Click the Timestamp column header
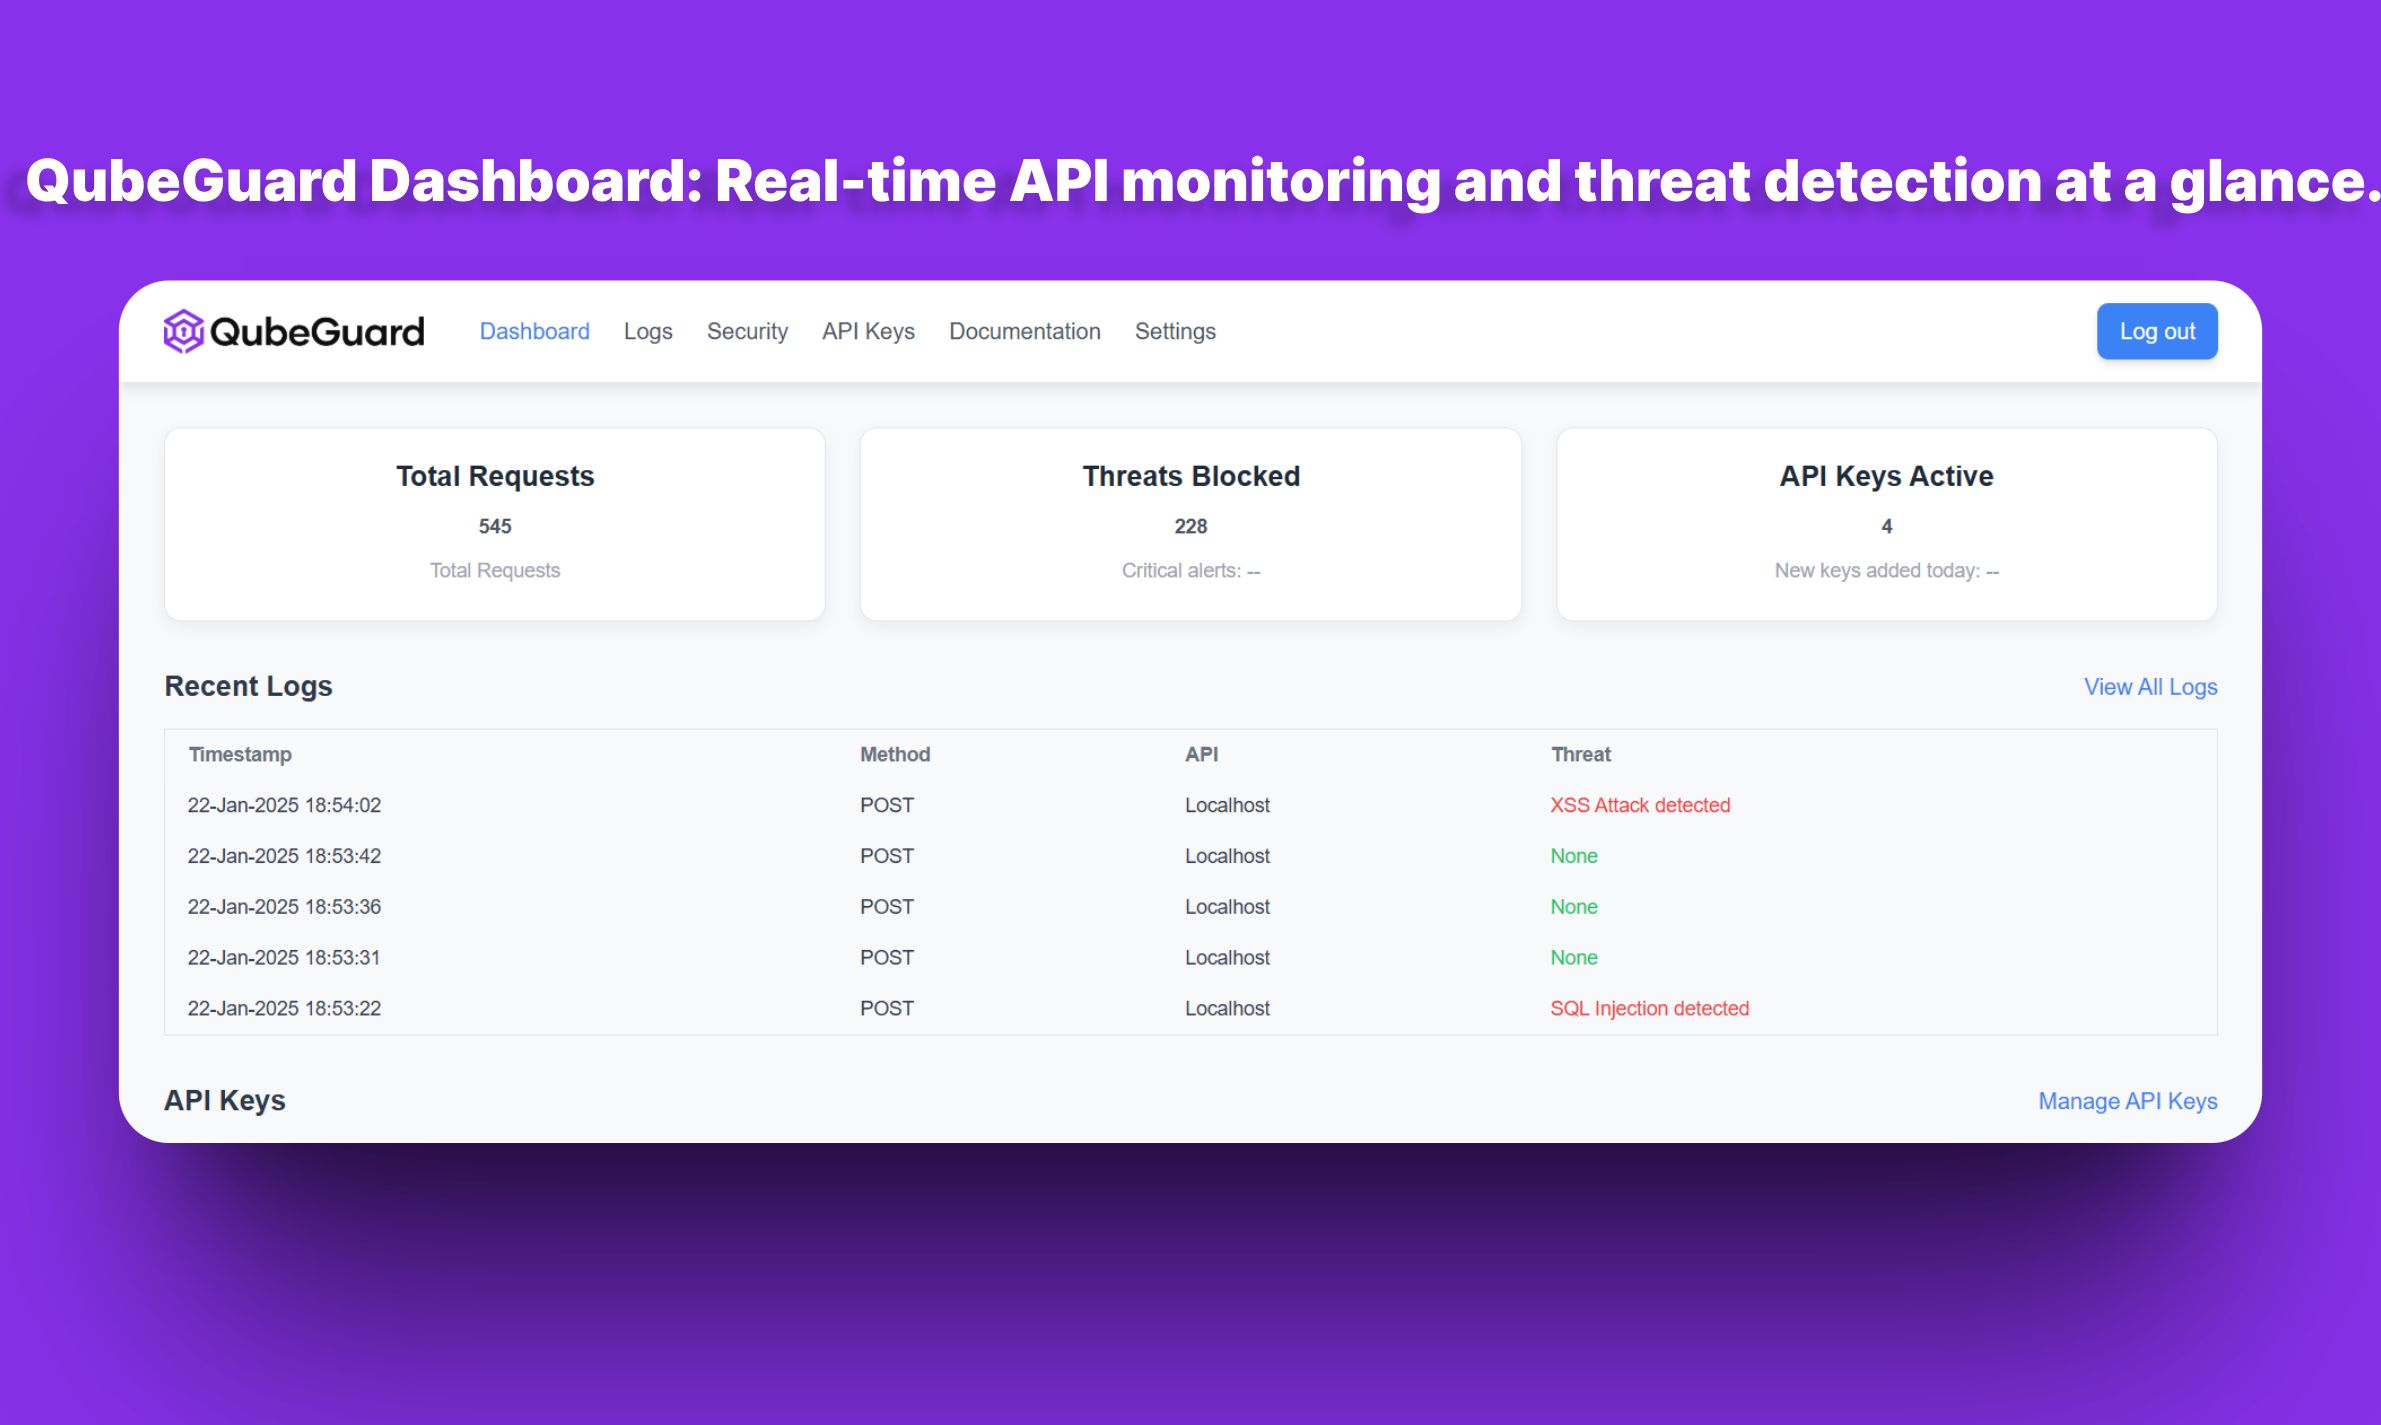This screenshot has width=2381, height=1425. [x=240, y=754]
